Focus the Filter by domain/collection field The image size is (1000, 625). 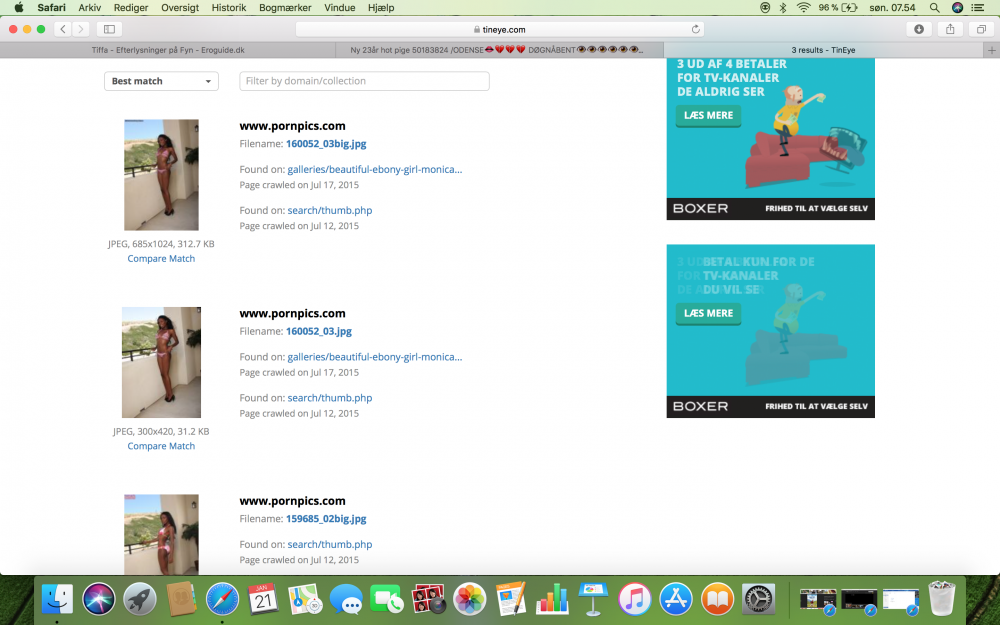click(x=364, y=81)
